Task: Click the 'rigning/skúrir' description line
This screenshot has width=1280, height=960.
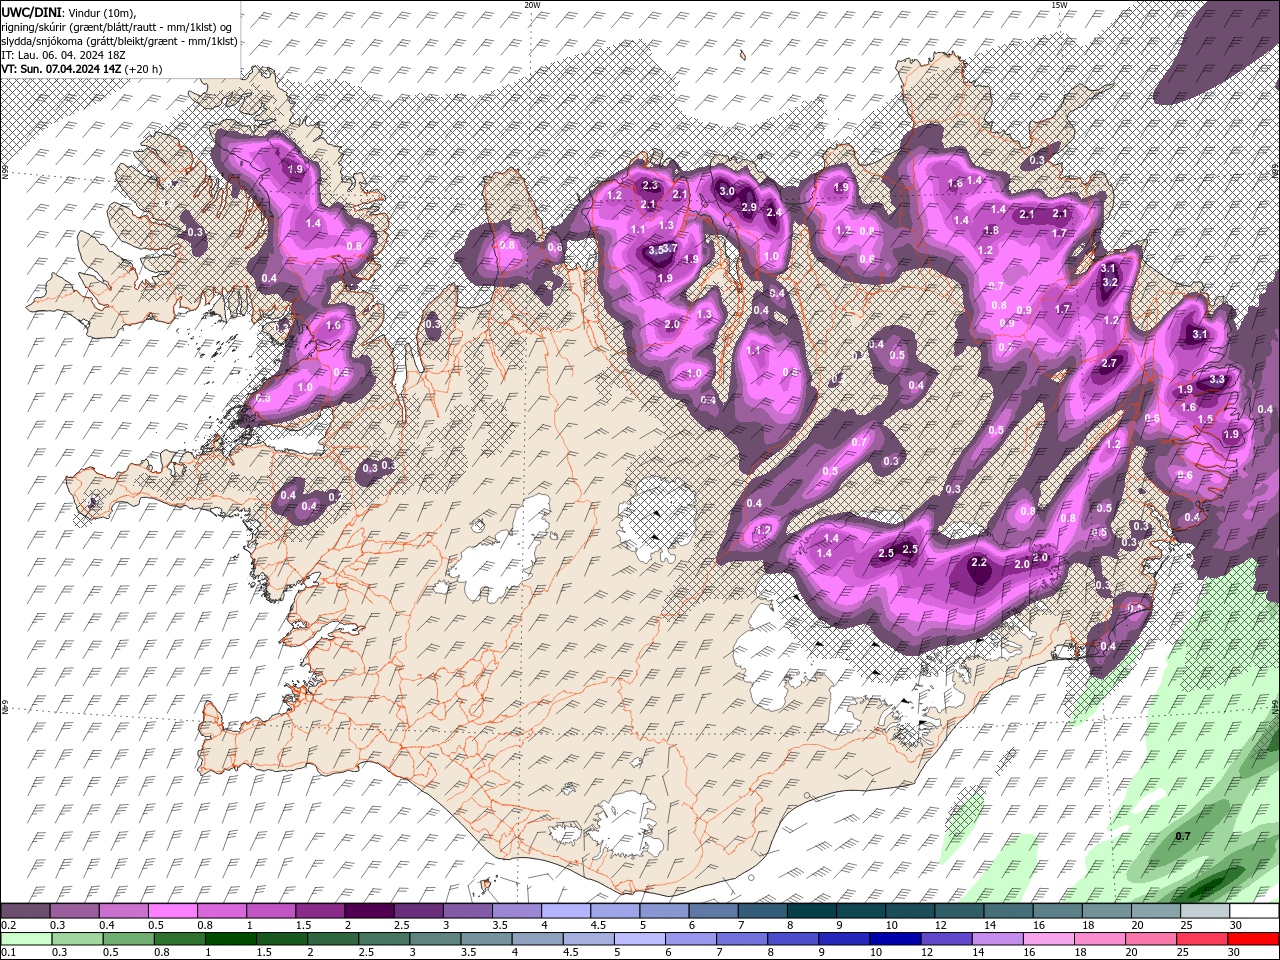Action: tap(118, 26)
